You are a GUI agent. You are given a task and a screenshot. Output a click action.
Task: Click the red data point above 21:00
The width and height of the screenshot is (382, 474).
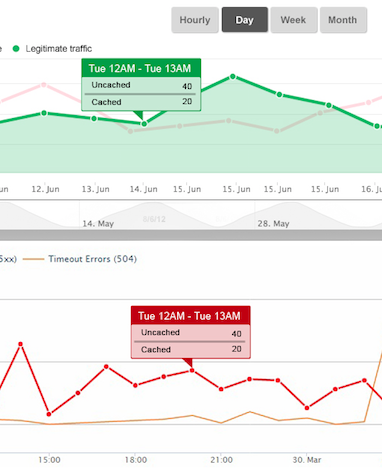[221, 389]
